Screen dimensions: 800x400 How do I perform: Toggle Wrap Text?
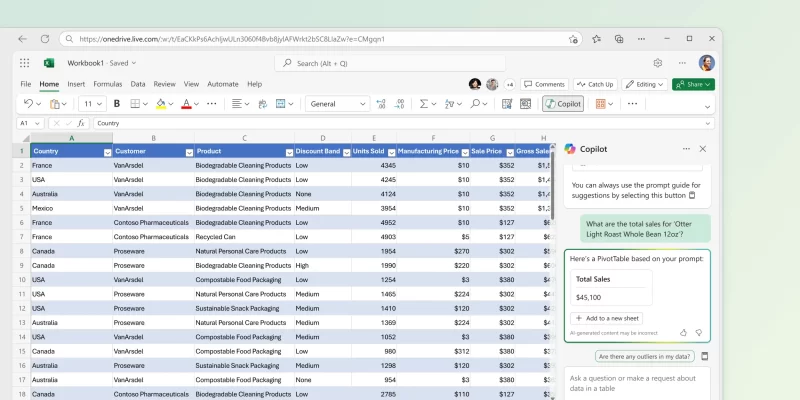tap(263, 104)
